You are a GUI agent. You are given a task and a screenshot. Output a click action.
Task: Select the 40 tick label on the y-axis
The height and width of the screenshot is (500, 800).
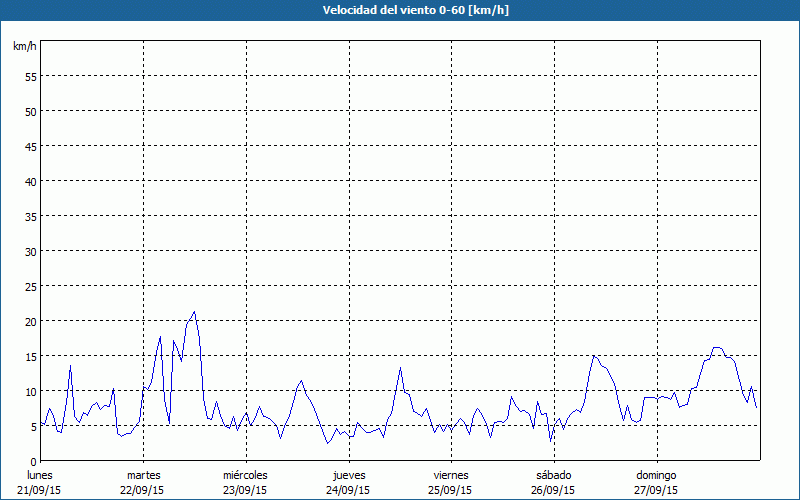click(30, 182)
